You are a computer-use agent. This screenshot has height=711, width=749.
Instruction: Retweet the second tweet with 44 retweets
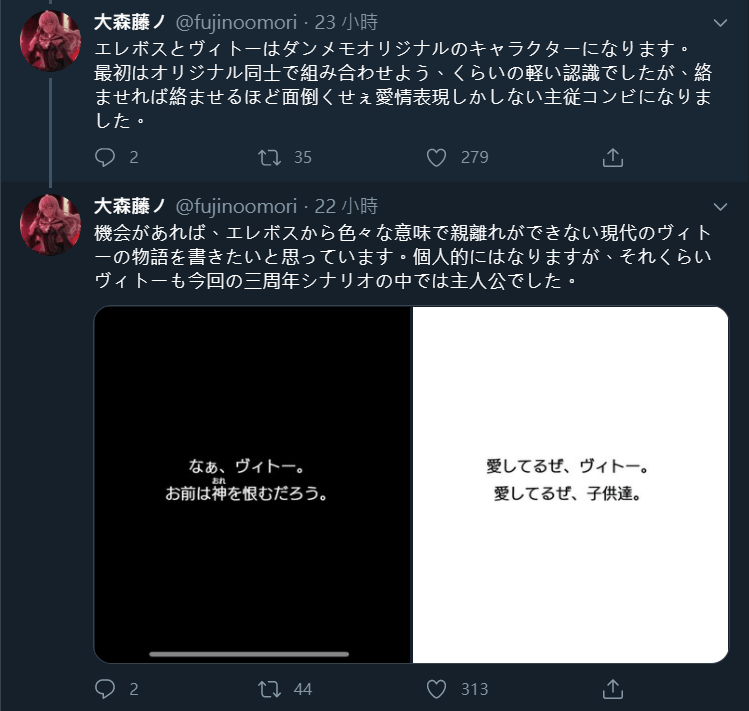click(269, 689)
